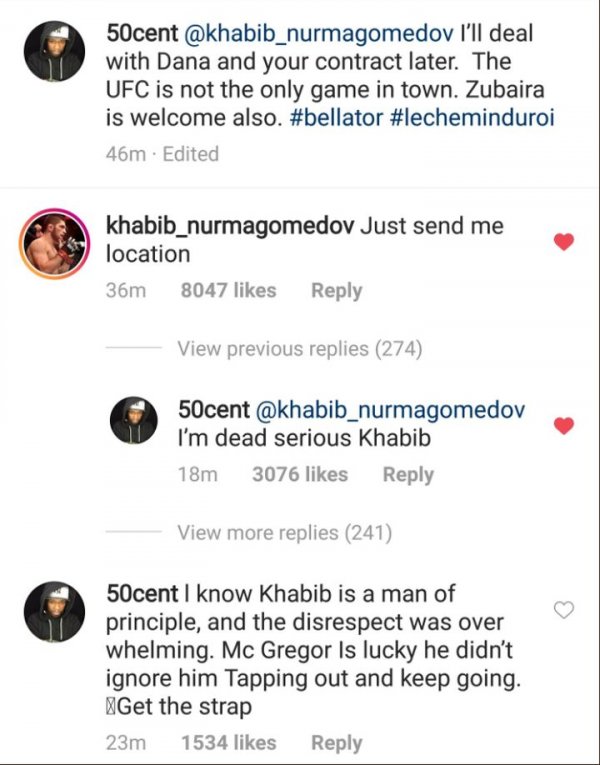This screenshot has width=600, height=765.
Task: Unlike Khabib's 'Just send me location' comment
Action: (x=564, y=241)
